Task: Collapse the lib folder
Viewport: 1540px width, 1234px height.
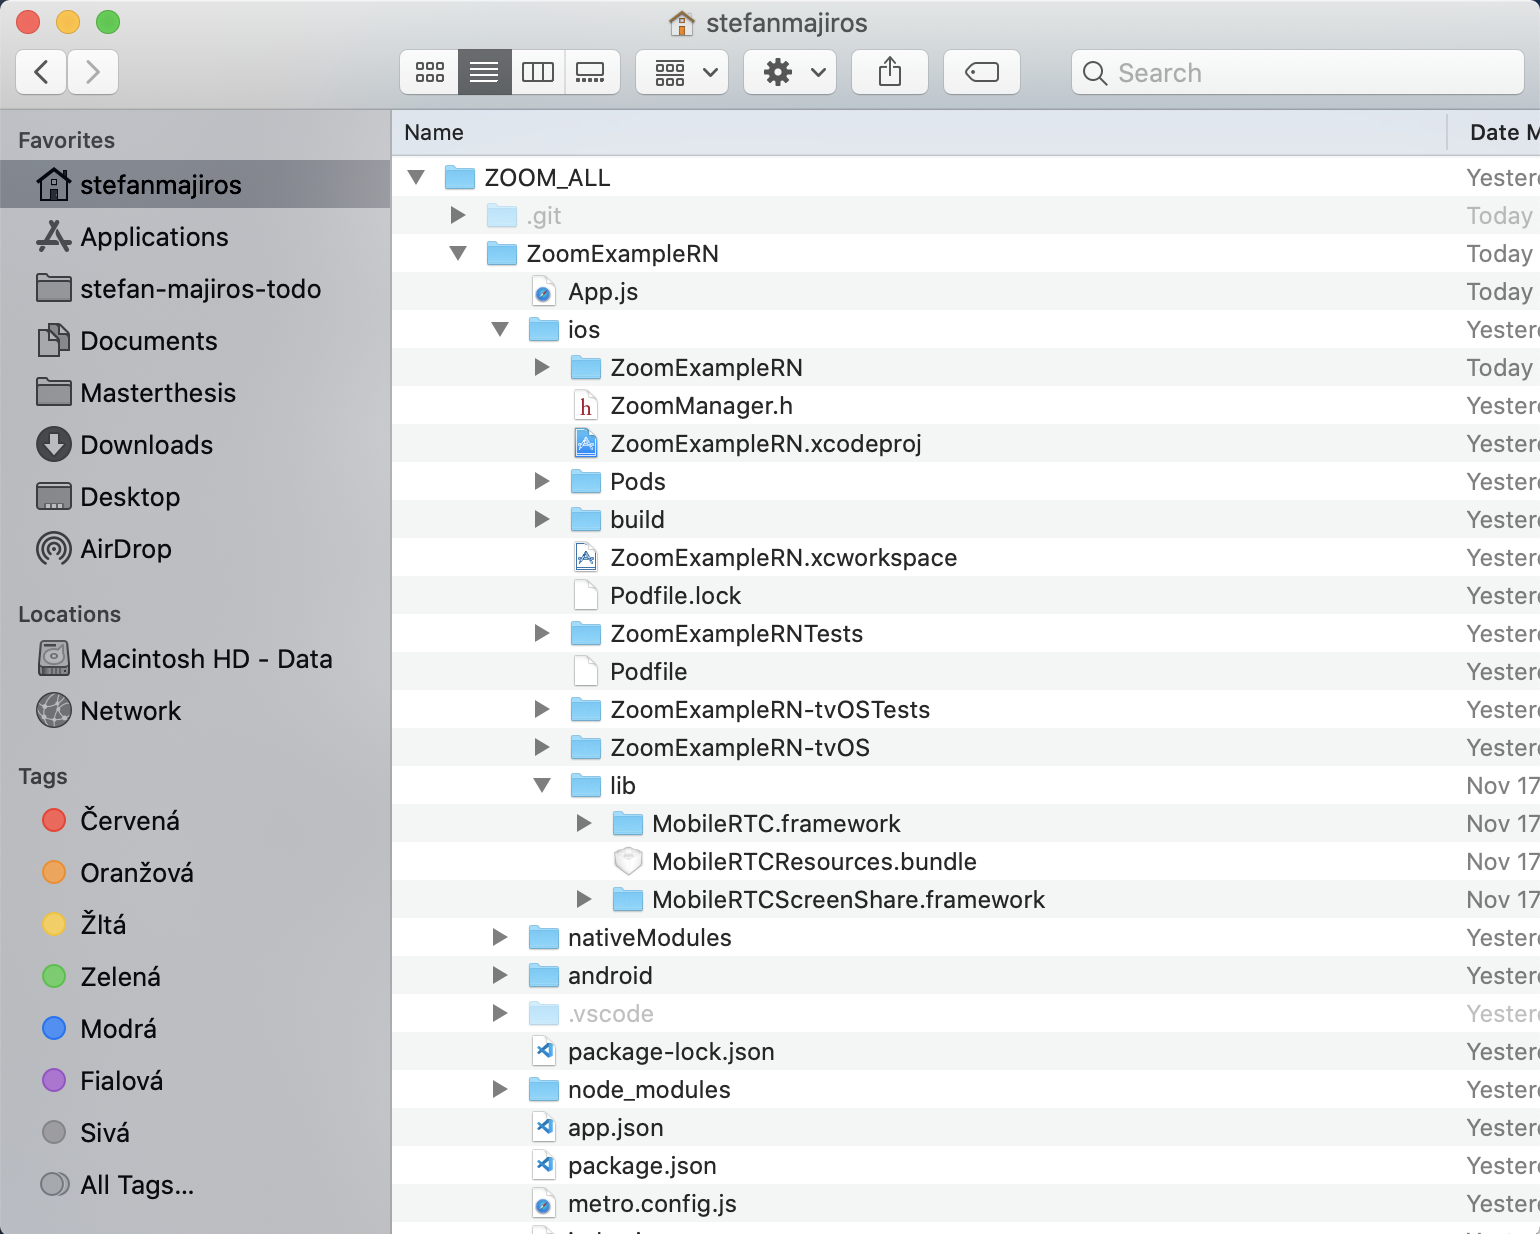Action: [x=543, y=786]
